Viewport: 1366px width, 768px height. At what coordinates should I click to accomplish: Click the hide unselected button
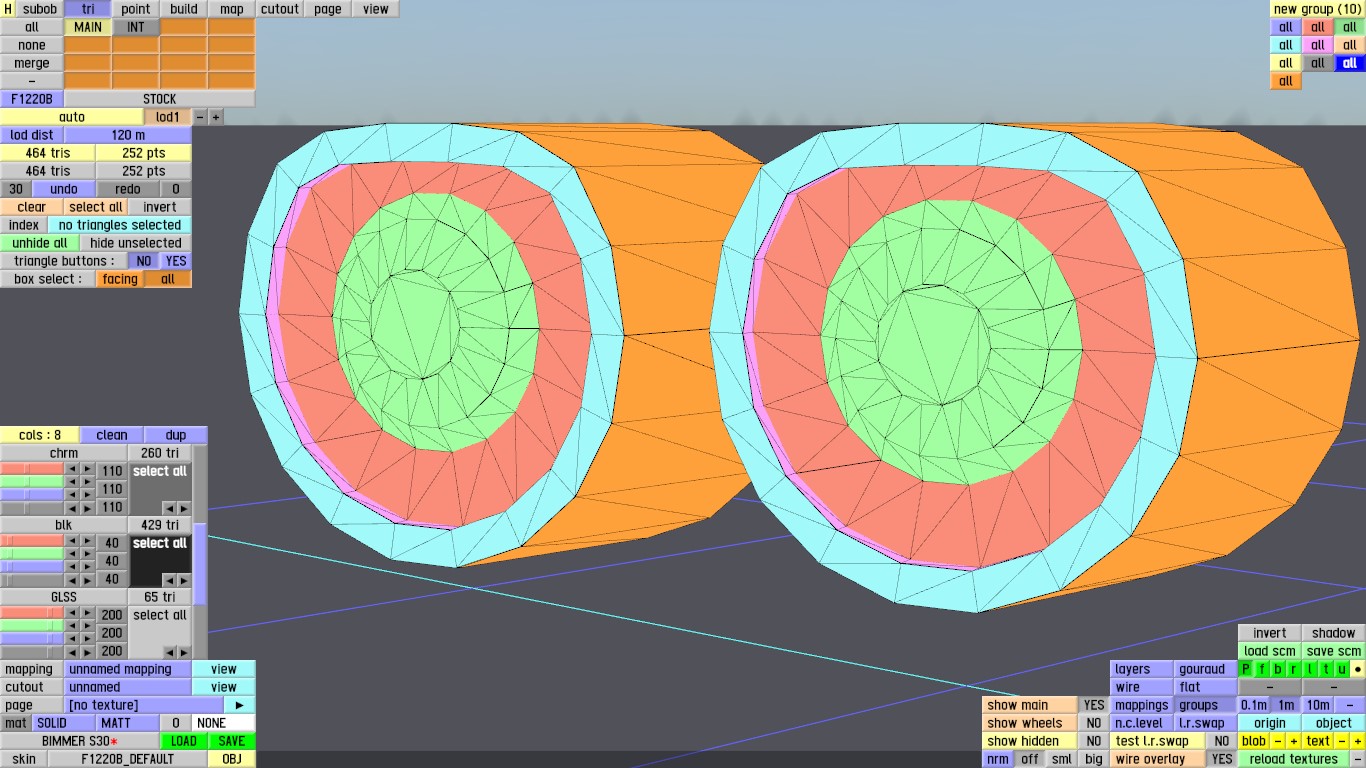pos(136,243)
